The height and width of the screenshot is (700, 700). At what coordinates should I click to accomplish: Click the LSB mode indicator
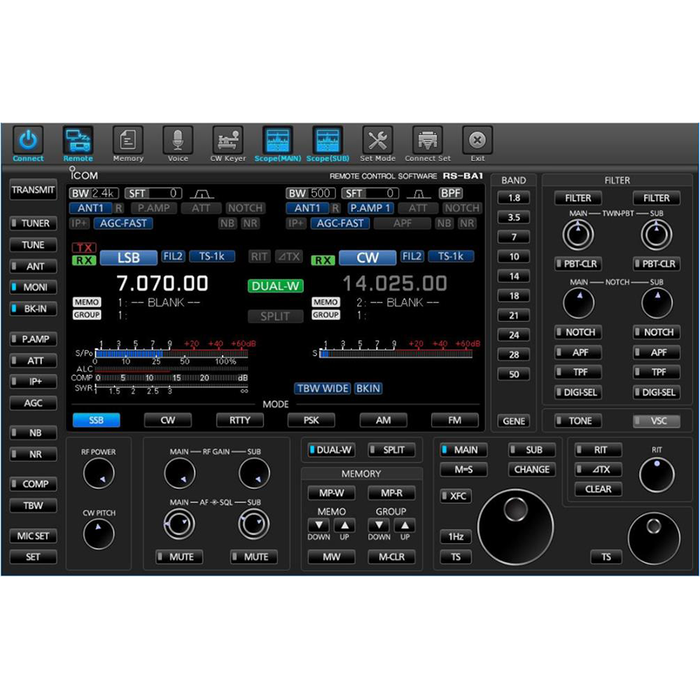point(129,258)
